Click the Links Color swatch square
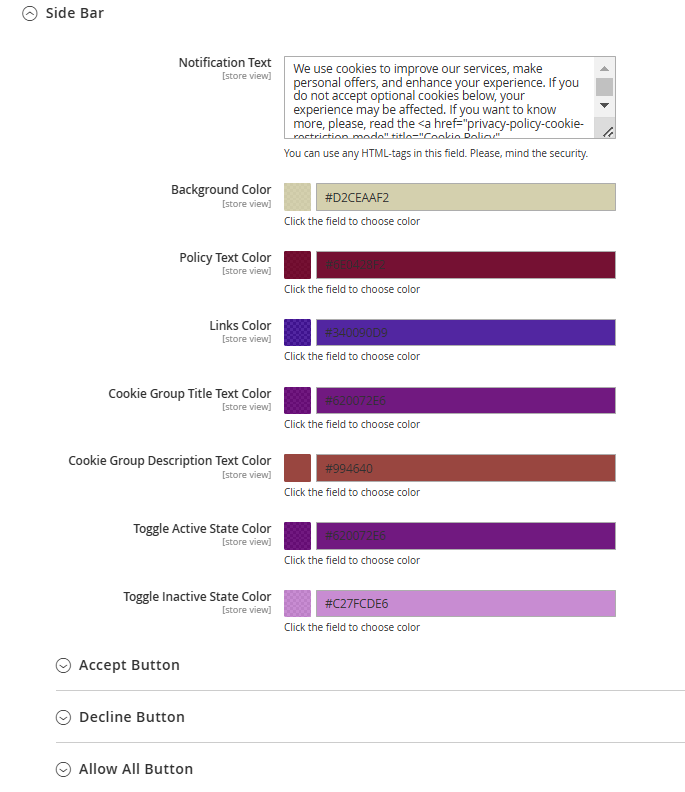685x792 pixels. coord(298,332)
